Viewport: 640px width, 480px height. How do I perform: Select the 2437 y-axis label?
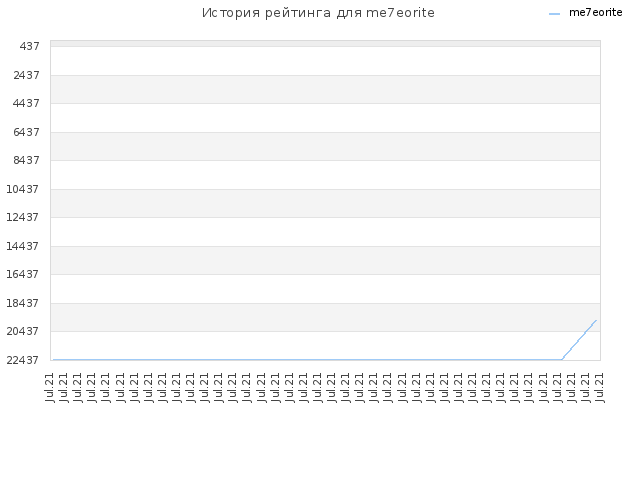(26, 75)
